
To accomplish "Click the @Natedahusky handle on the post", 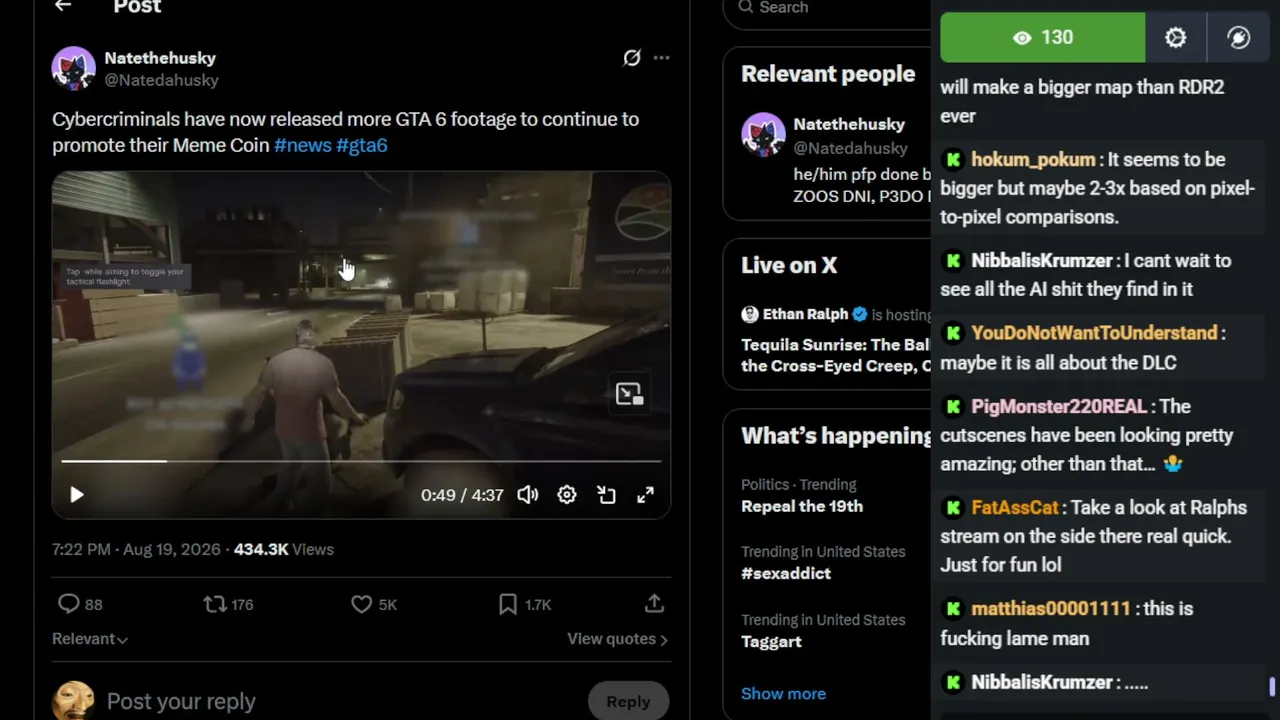I will 161,80.
